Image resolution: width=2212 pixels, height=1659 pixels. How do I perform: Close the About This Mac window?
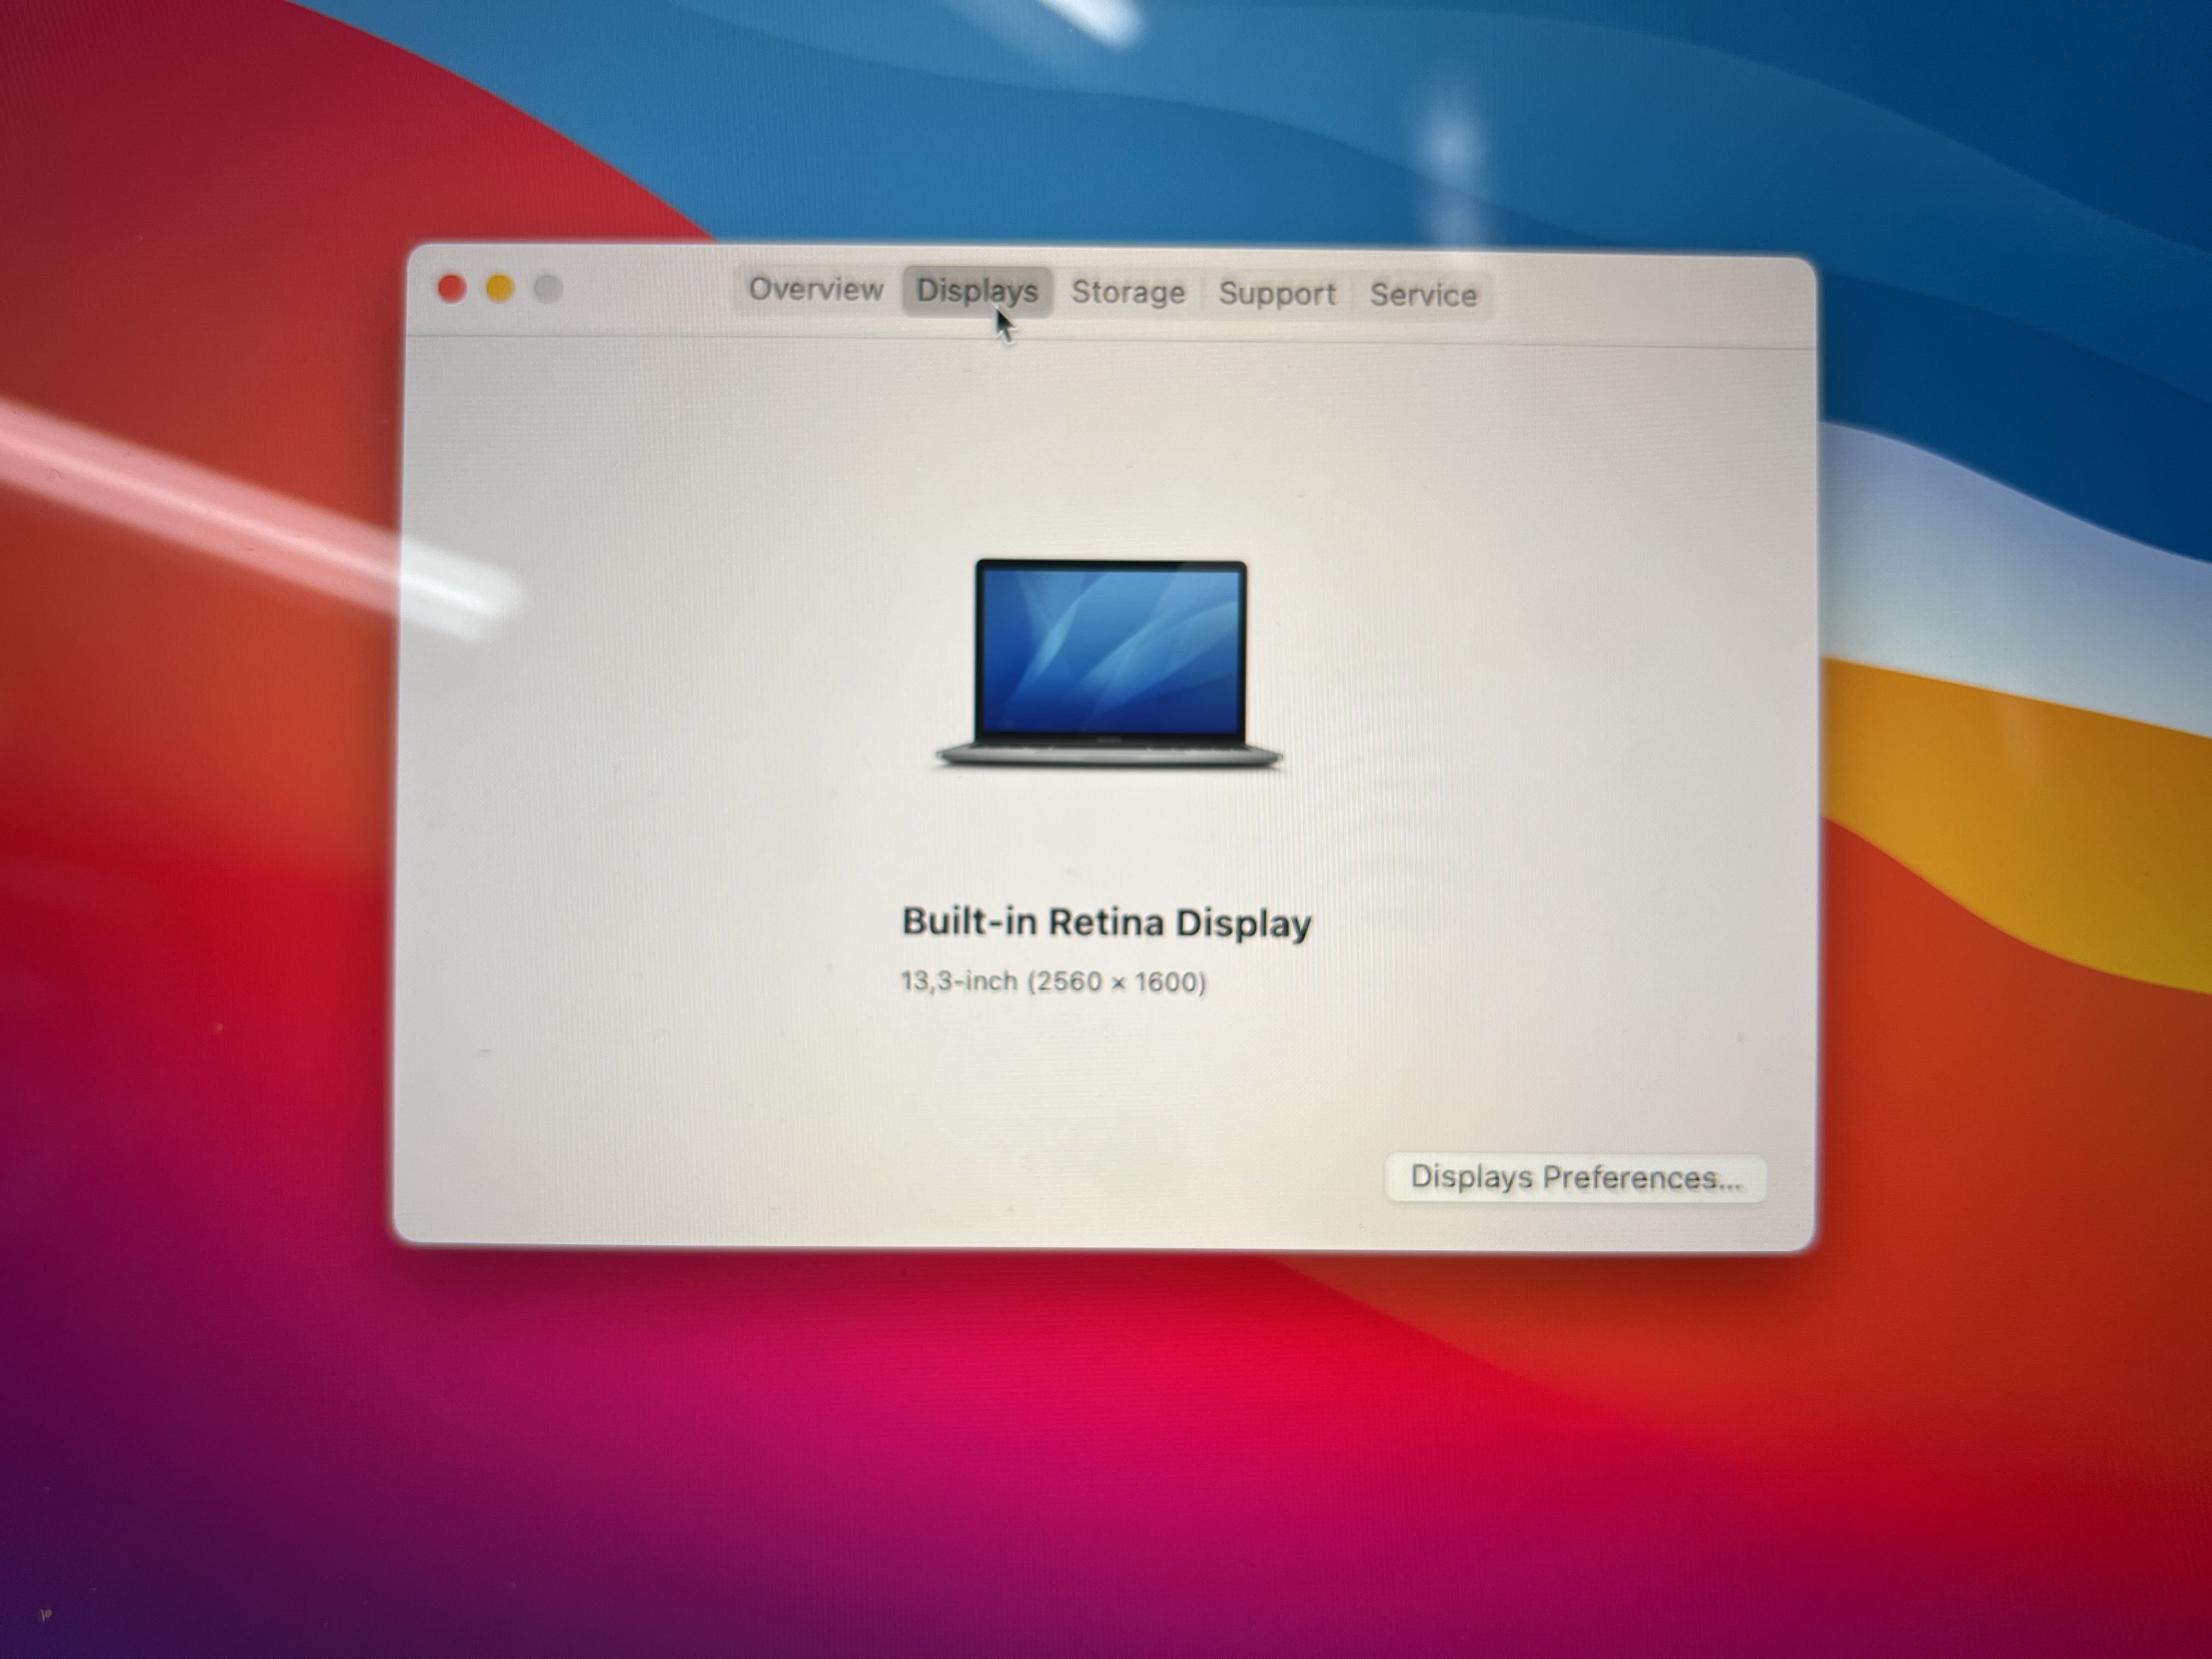point(451,289)
